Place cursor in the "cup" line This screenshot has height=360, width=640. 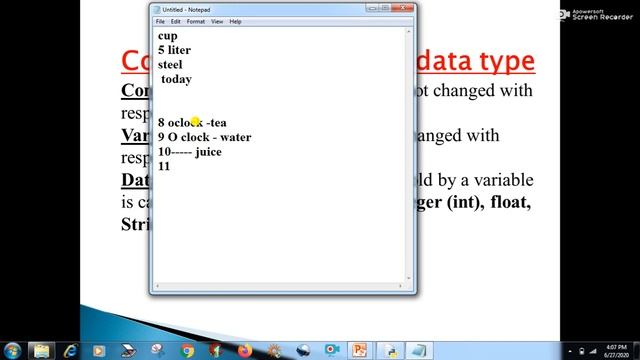tap(168, 36)
